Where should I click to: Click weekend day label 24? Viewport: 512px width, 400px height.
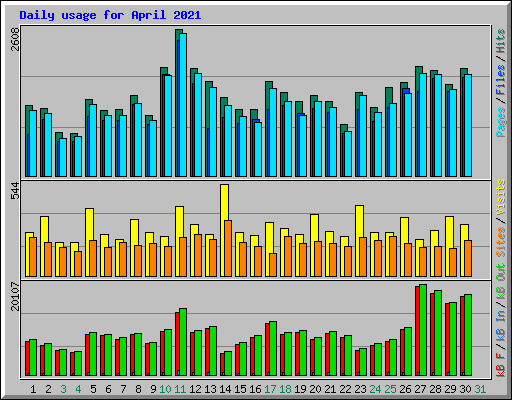[x=375, y=389]
